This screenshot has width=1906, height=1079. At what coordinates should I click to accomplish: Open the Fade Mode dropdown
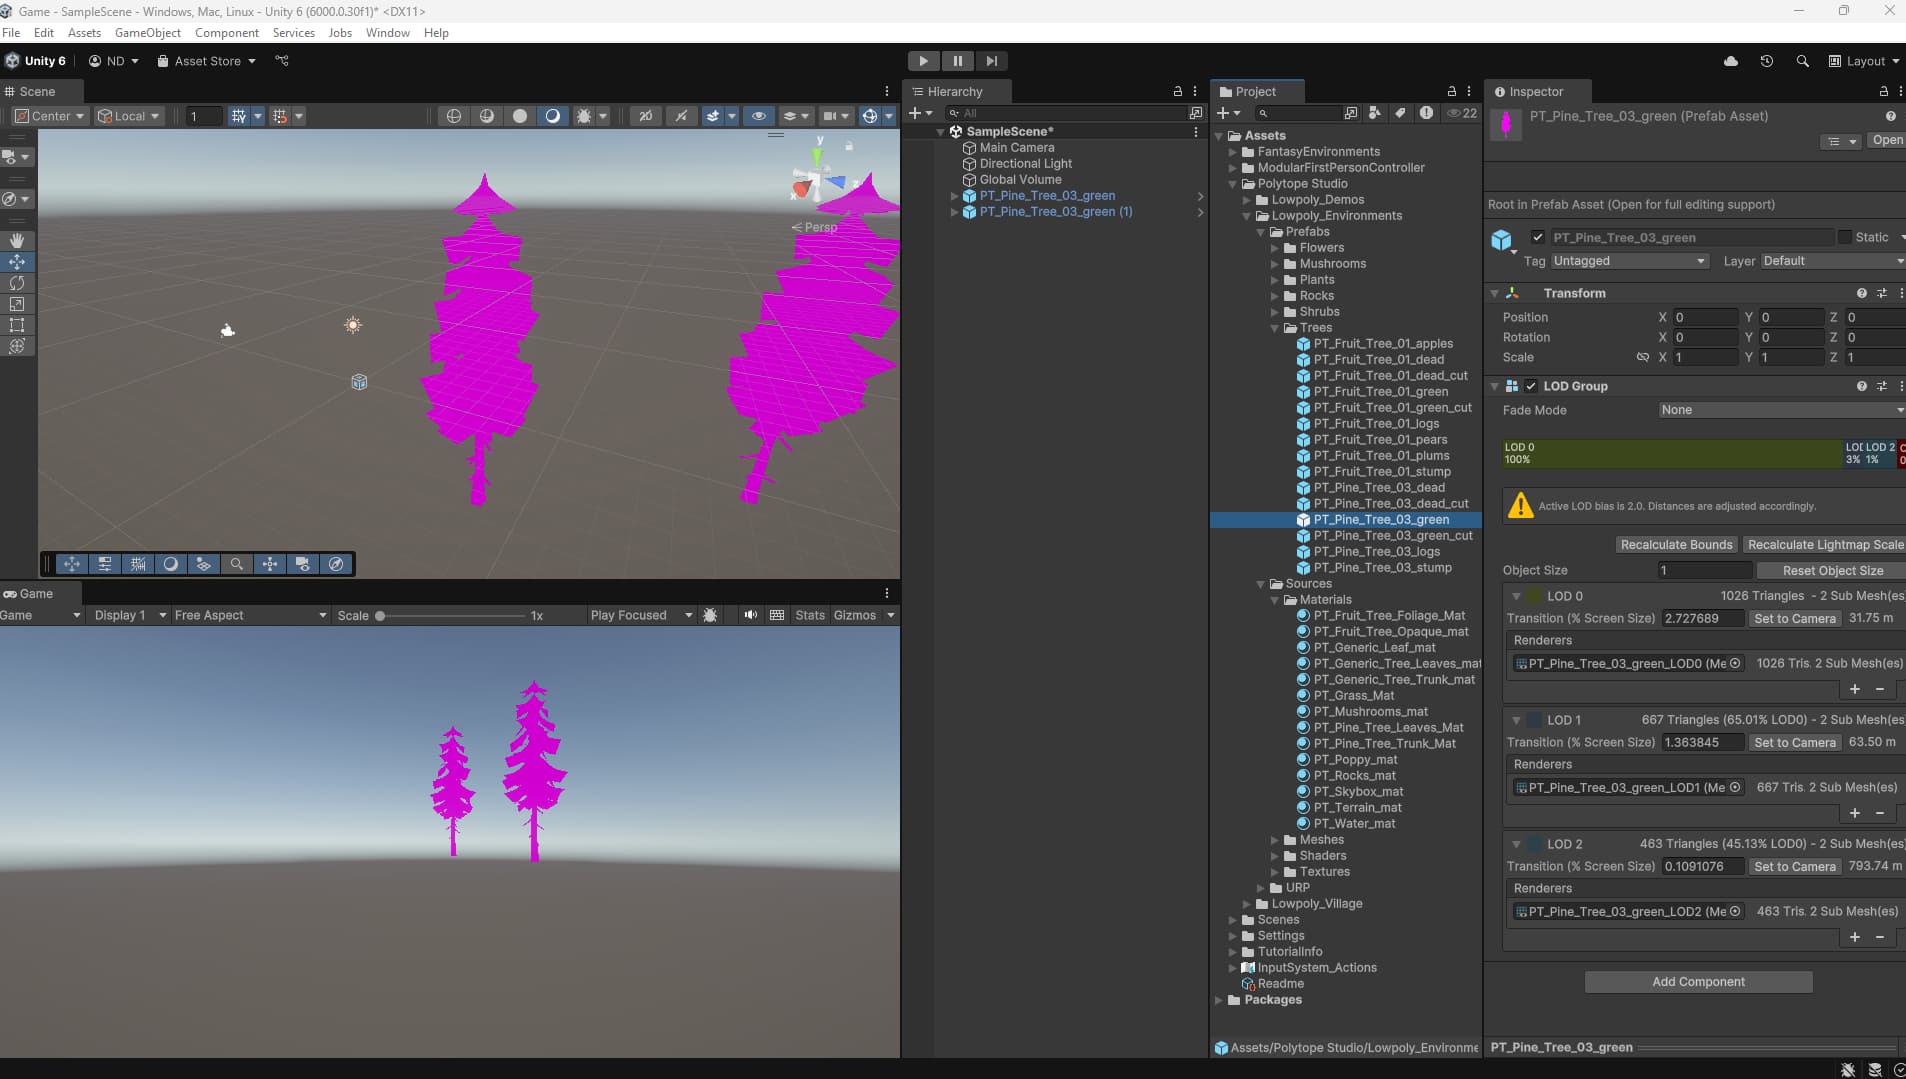click(1779, 410)
